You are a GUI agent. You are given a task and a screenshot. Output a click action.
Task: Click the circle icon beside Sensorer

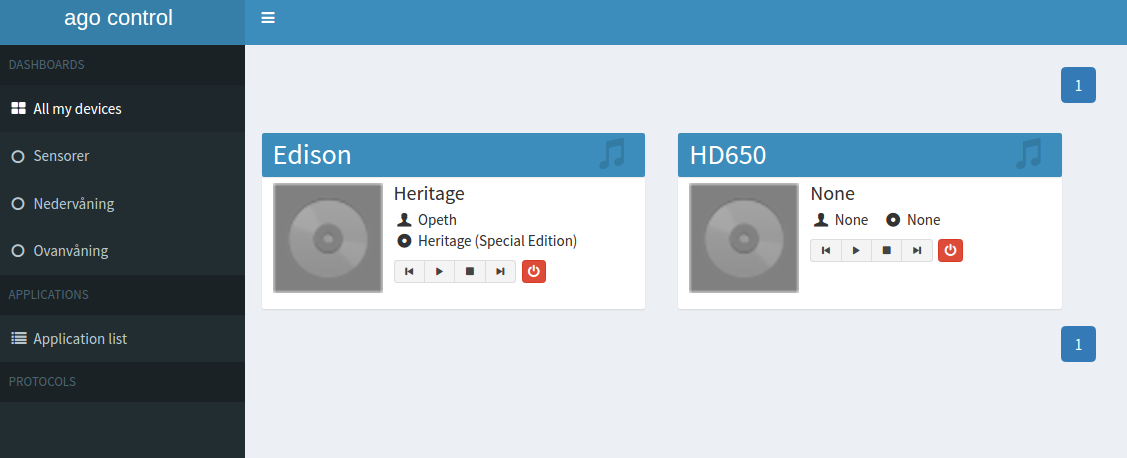(x=19, y=156)
